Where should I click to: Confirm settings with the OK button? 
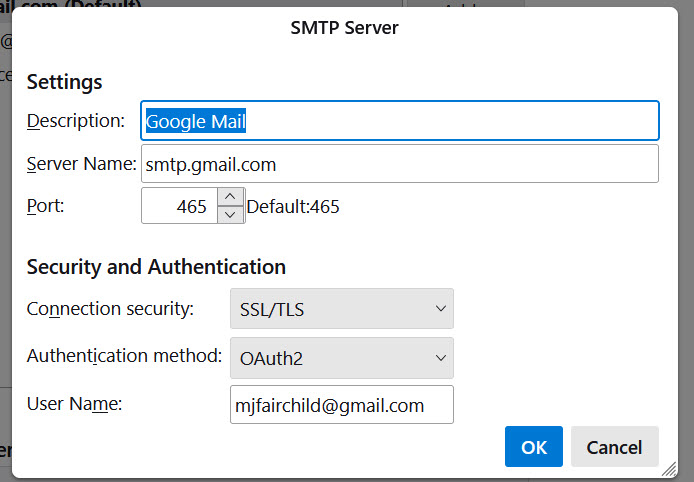534,447
